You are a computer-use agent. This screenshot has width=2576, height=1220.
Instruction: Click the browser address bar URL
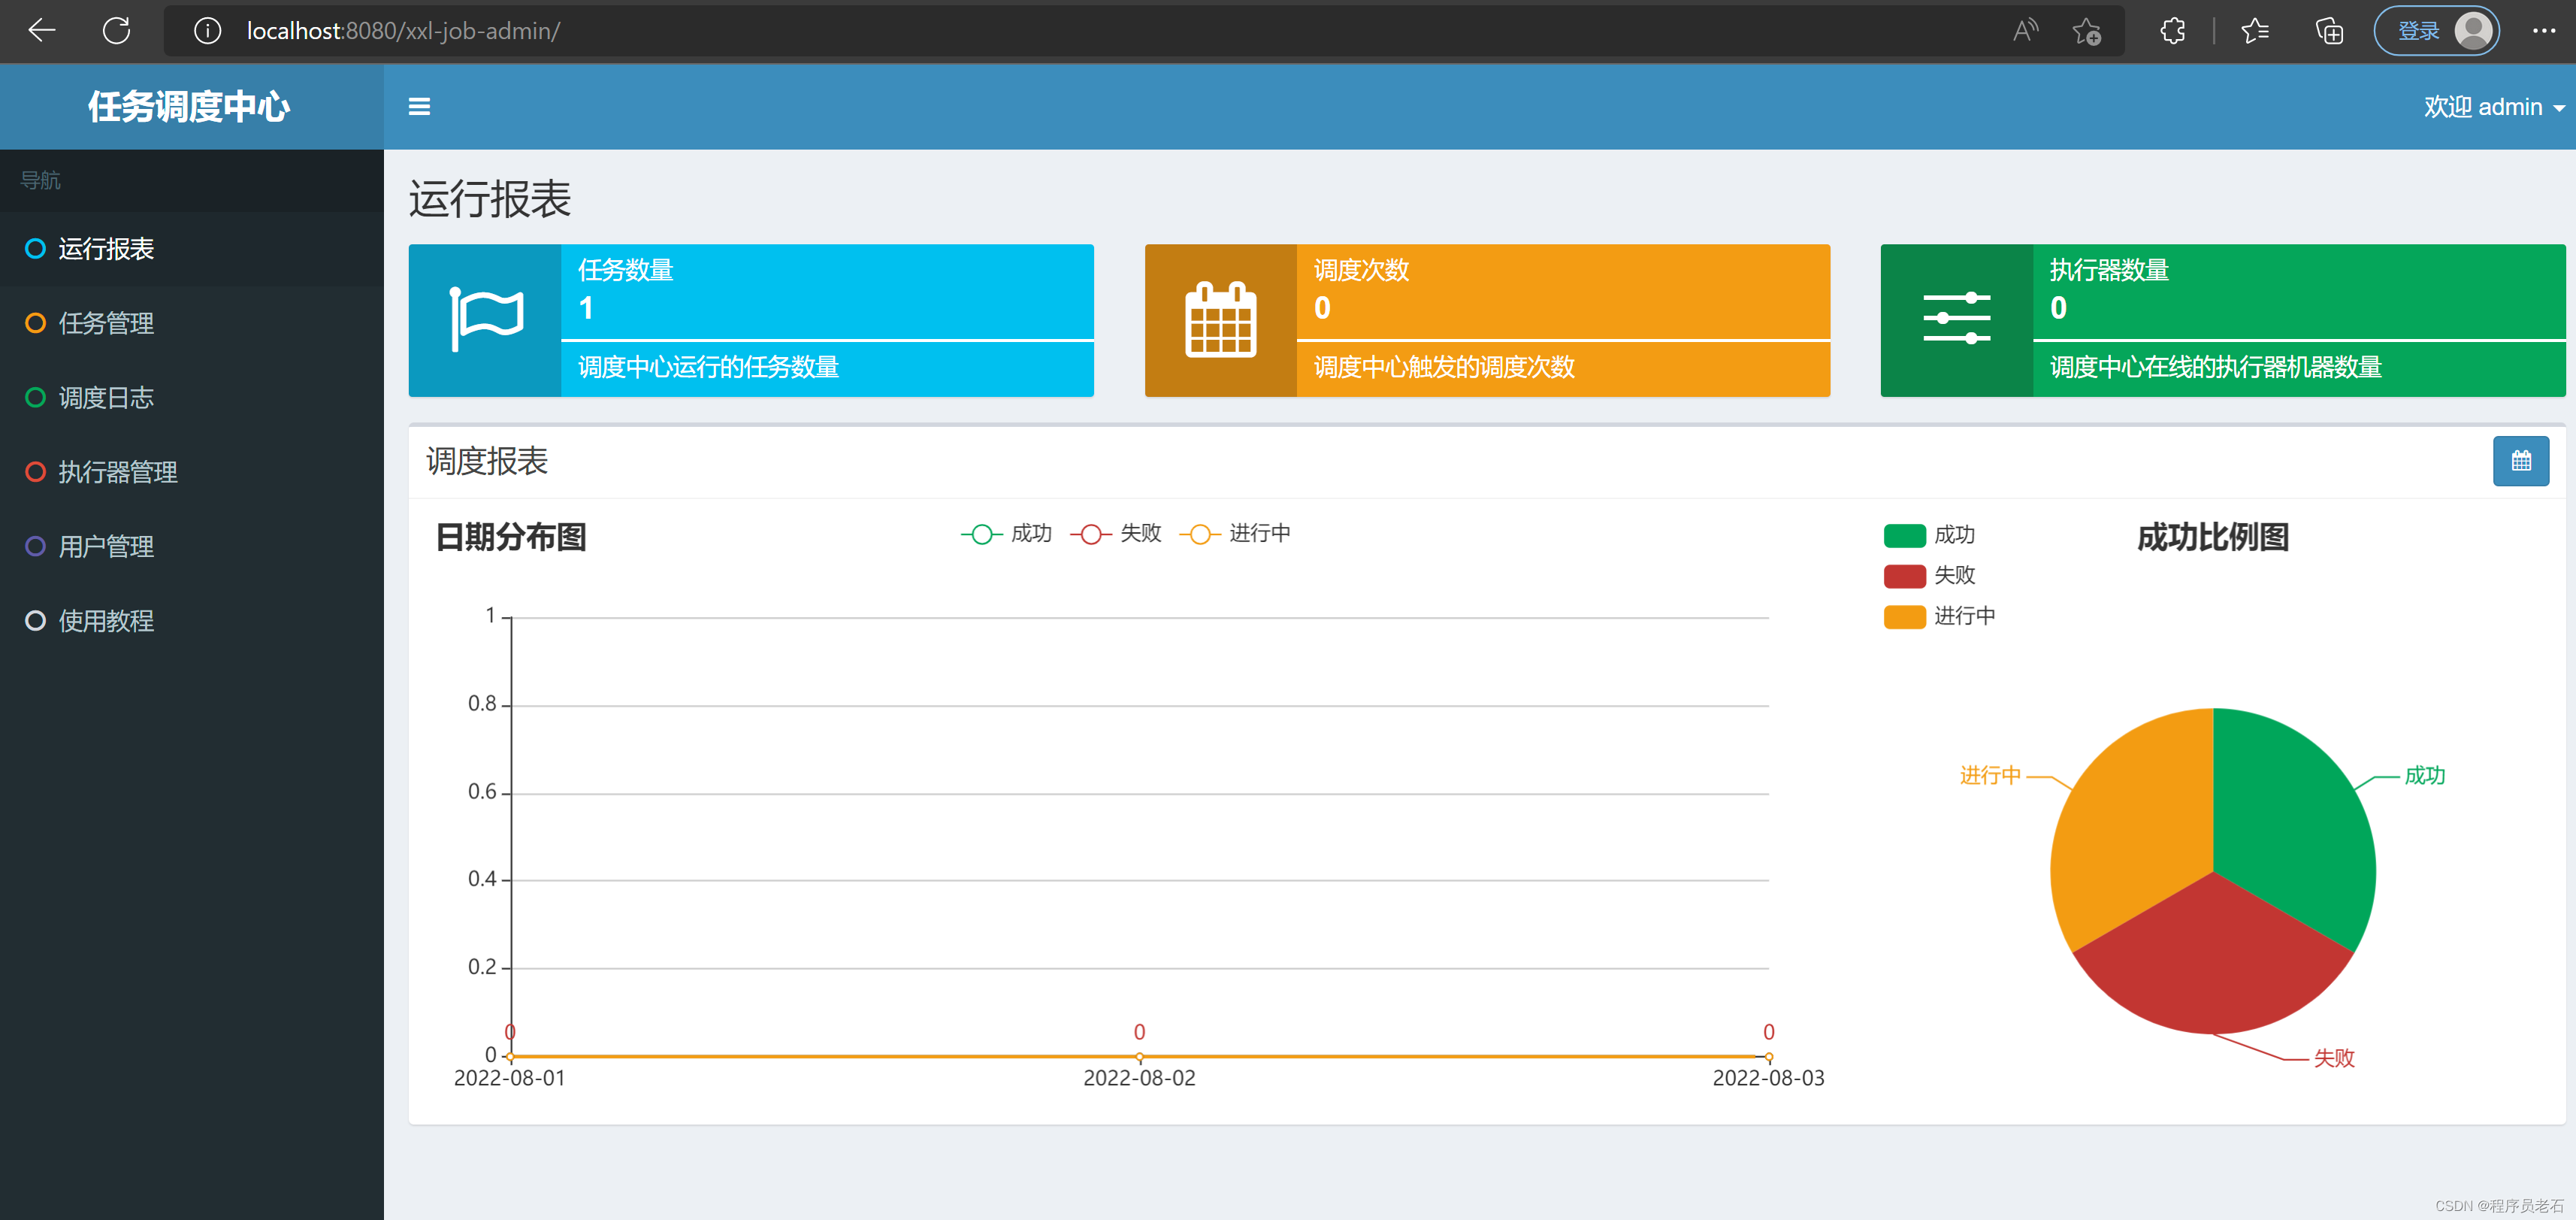pyautogui.click(x=403, y=31)
